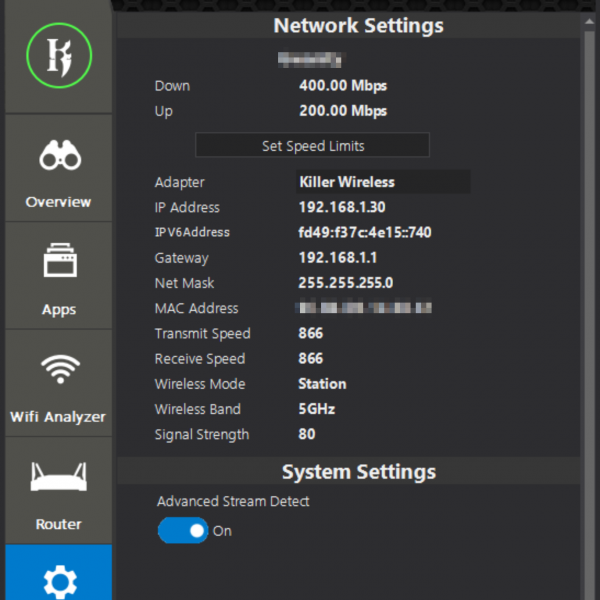
Task: Click the IPV6Address value
Action: pos(365,233)
